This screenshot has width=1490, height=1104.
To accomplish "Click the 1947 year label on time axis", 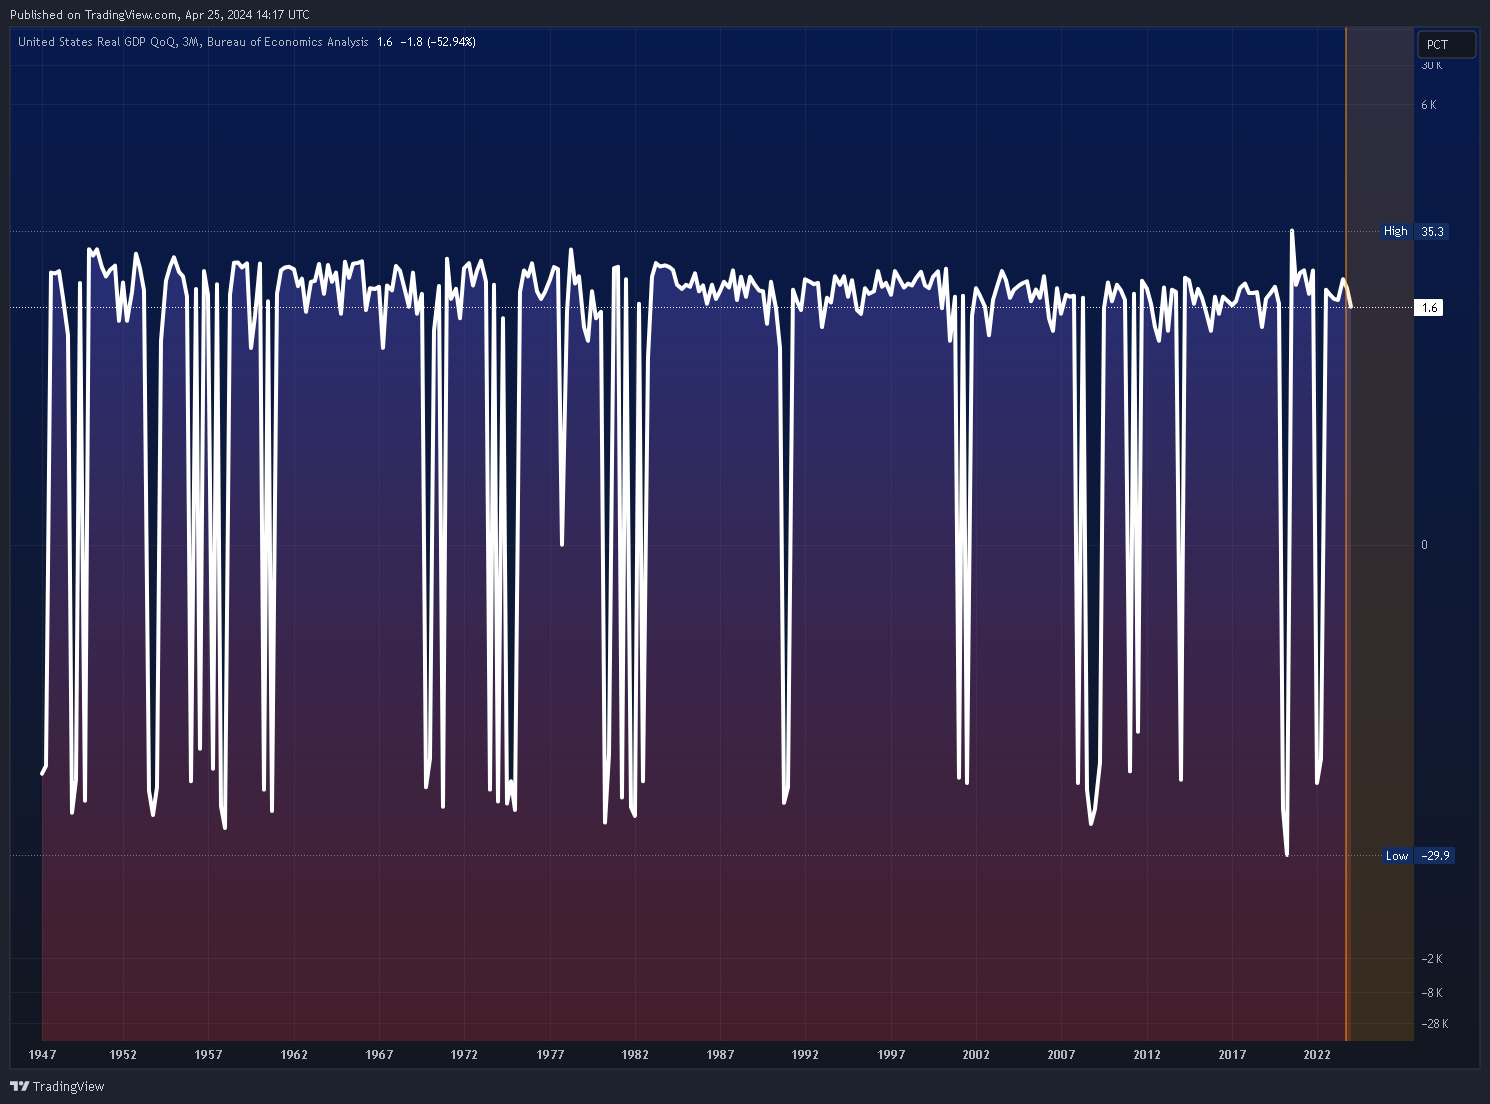I will (x=43, y=1055).
